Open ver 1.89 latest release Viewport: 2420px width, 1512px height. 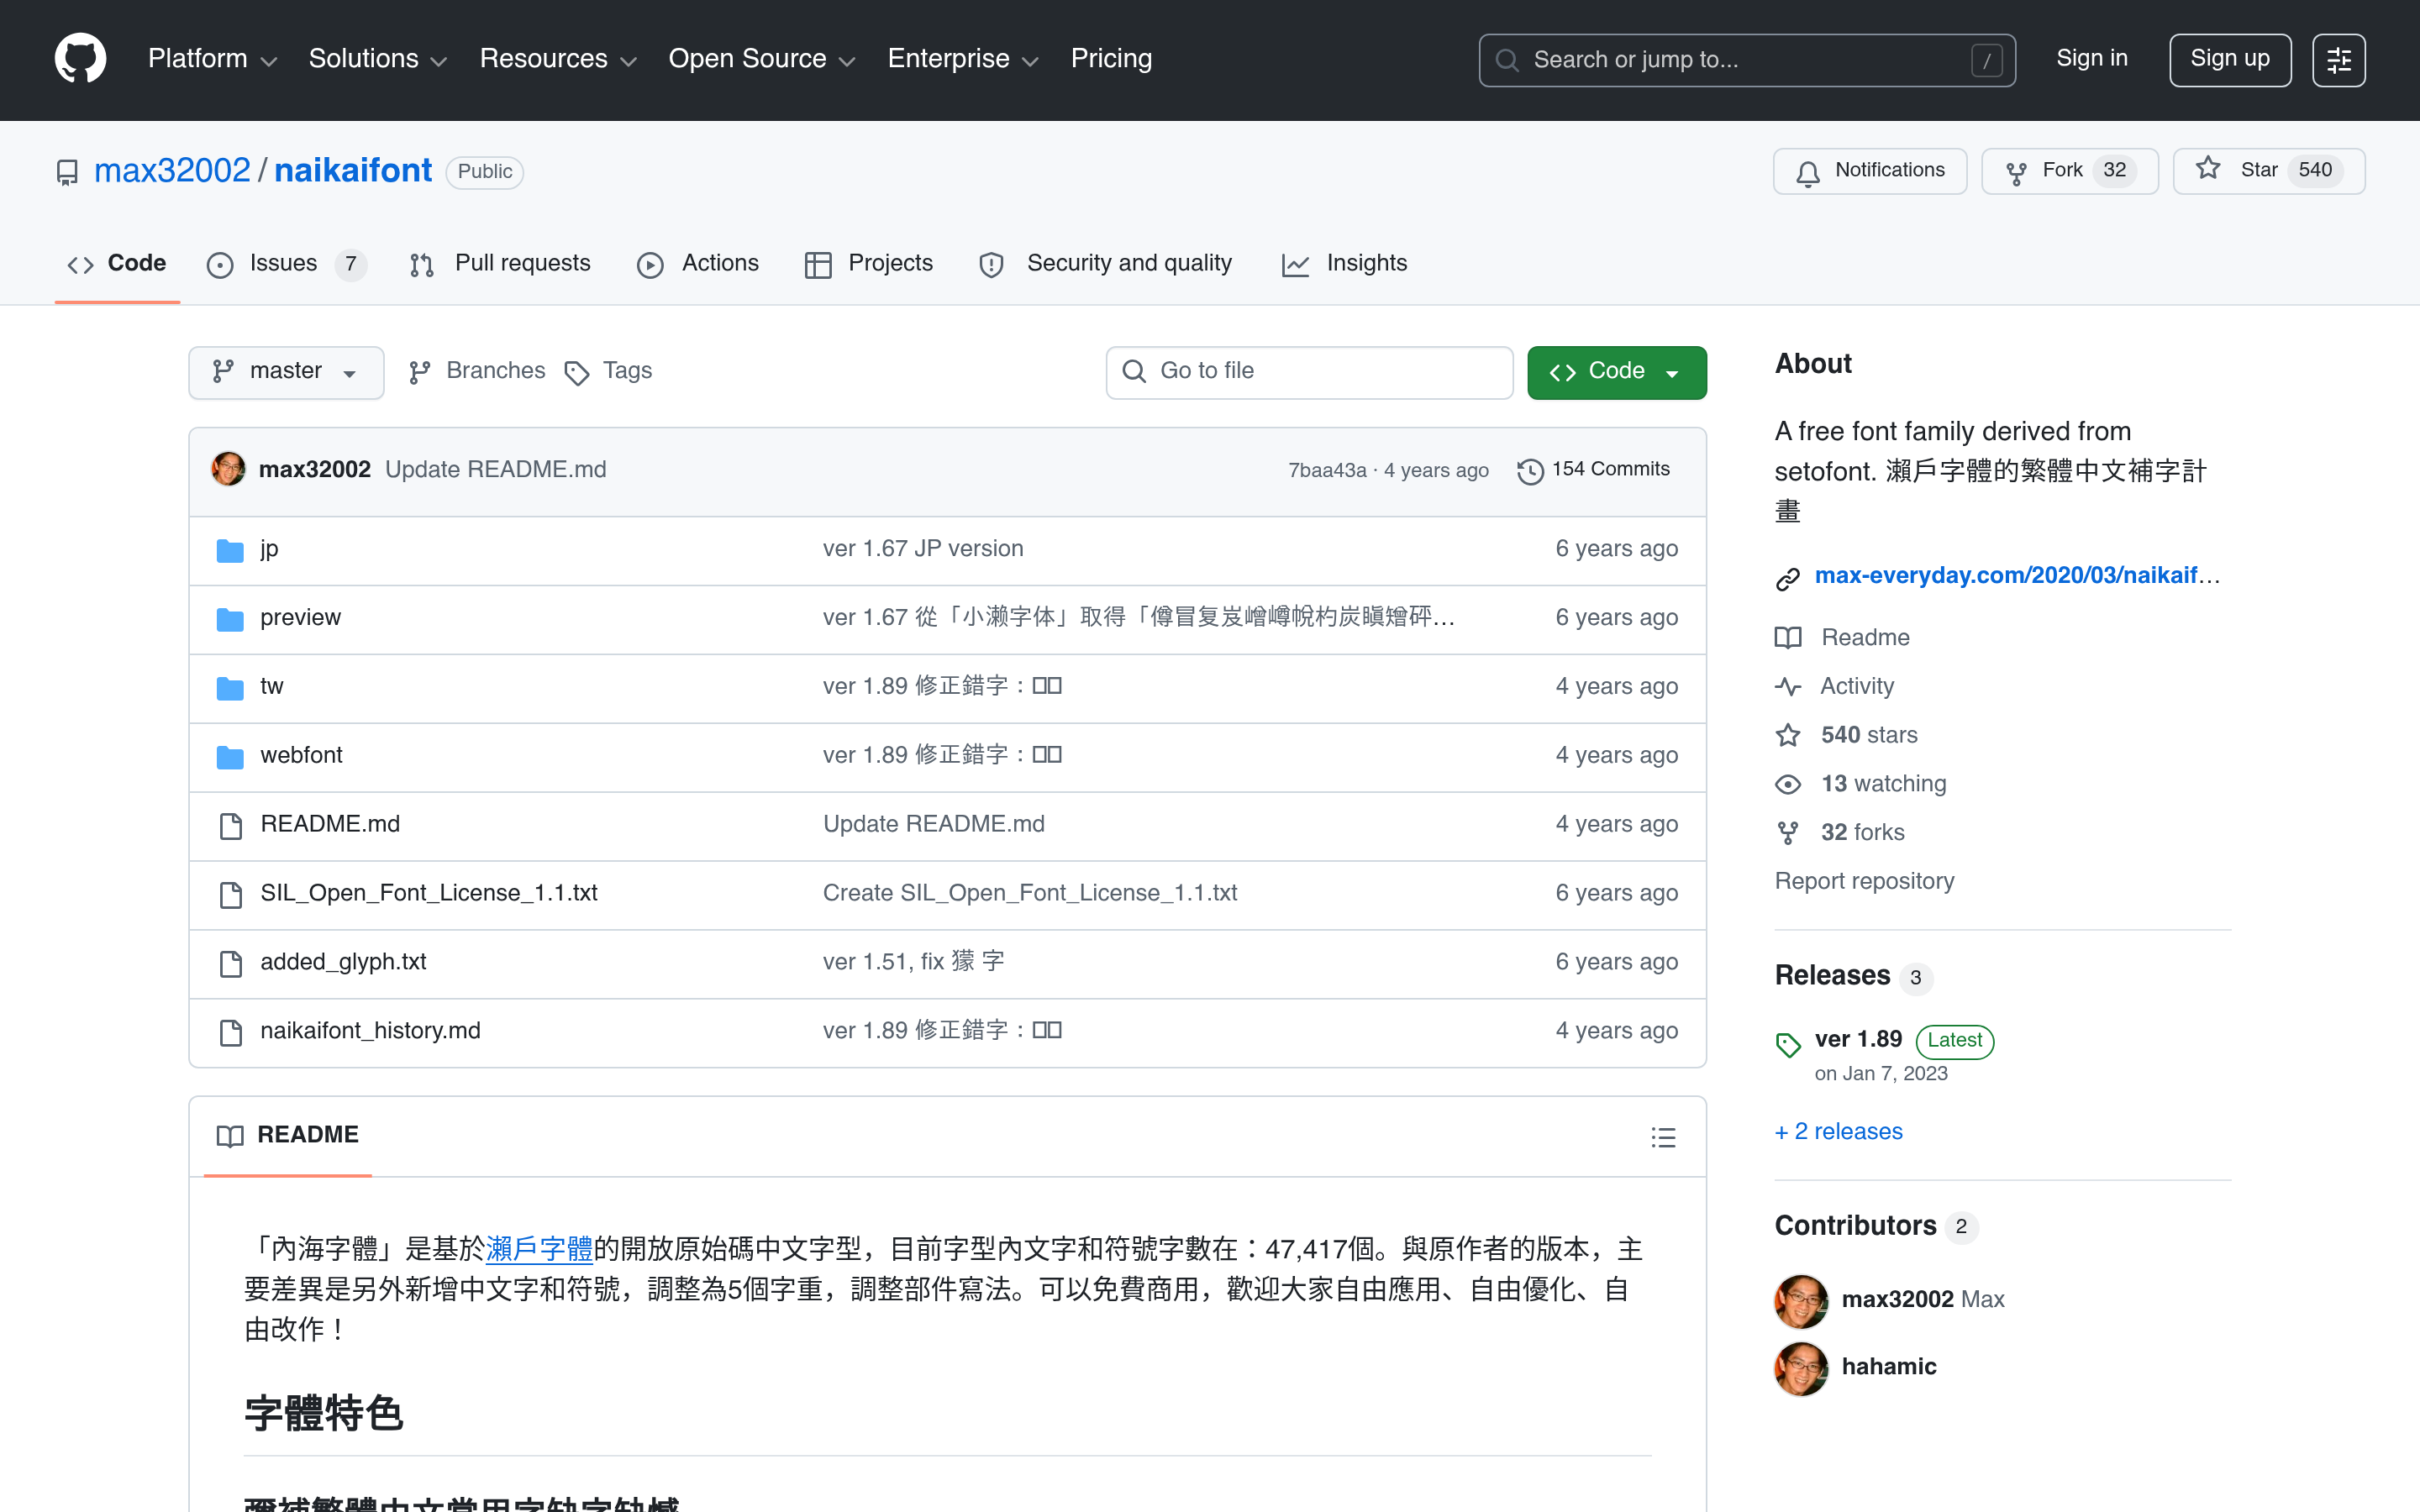(x=1858, y=1041)
